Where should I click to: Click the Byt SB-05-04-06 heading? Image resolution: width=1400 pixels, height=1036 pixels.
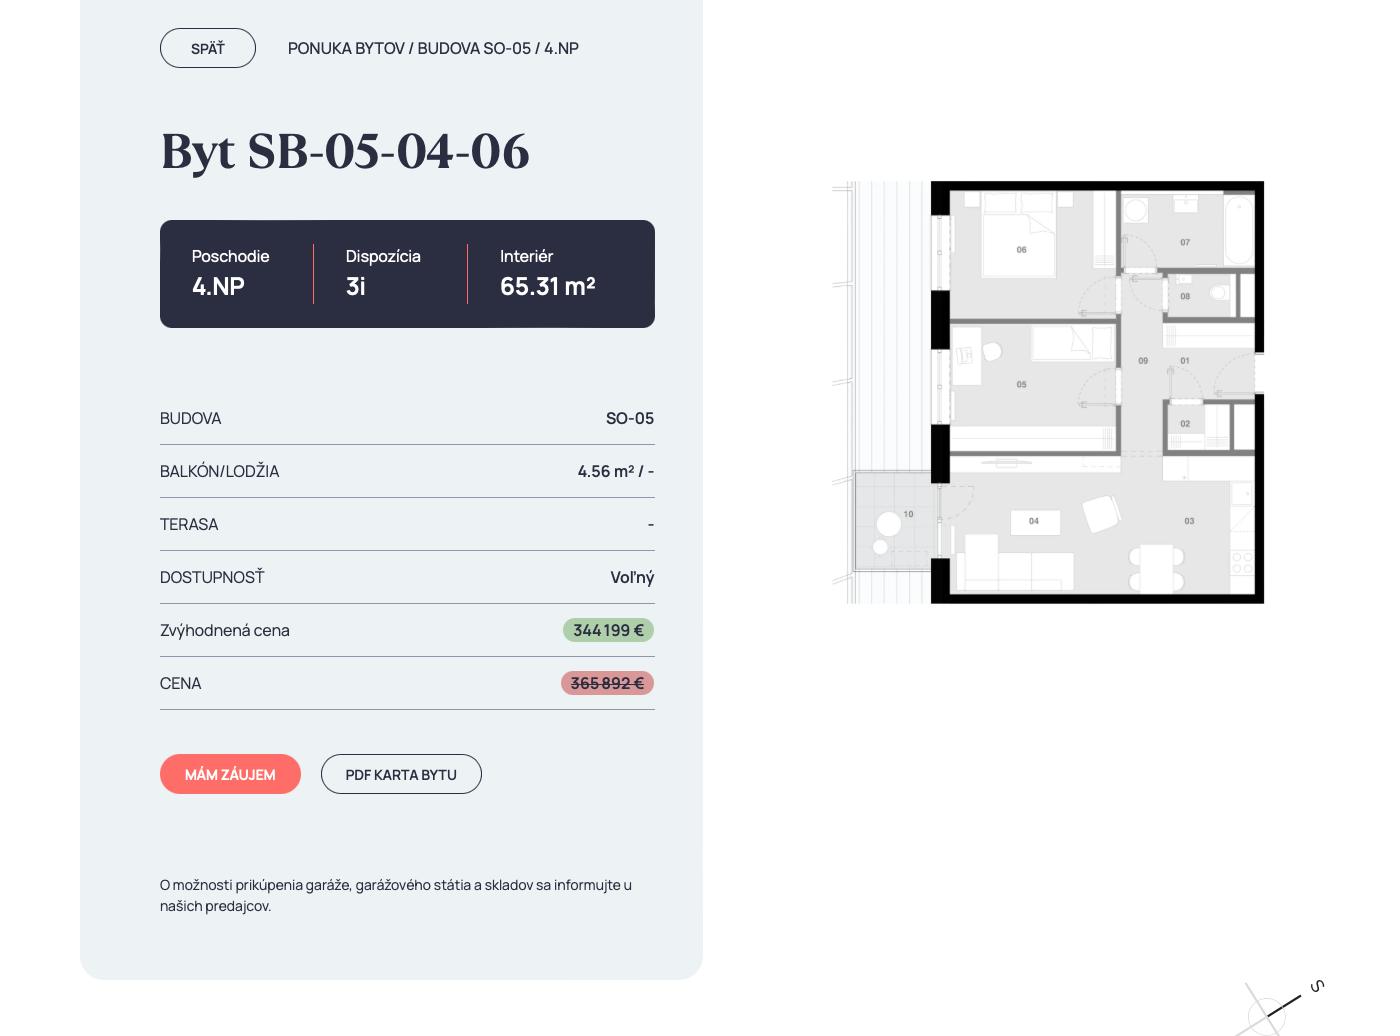pos(345,152)
